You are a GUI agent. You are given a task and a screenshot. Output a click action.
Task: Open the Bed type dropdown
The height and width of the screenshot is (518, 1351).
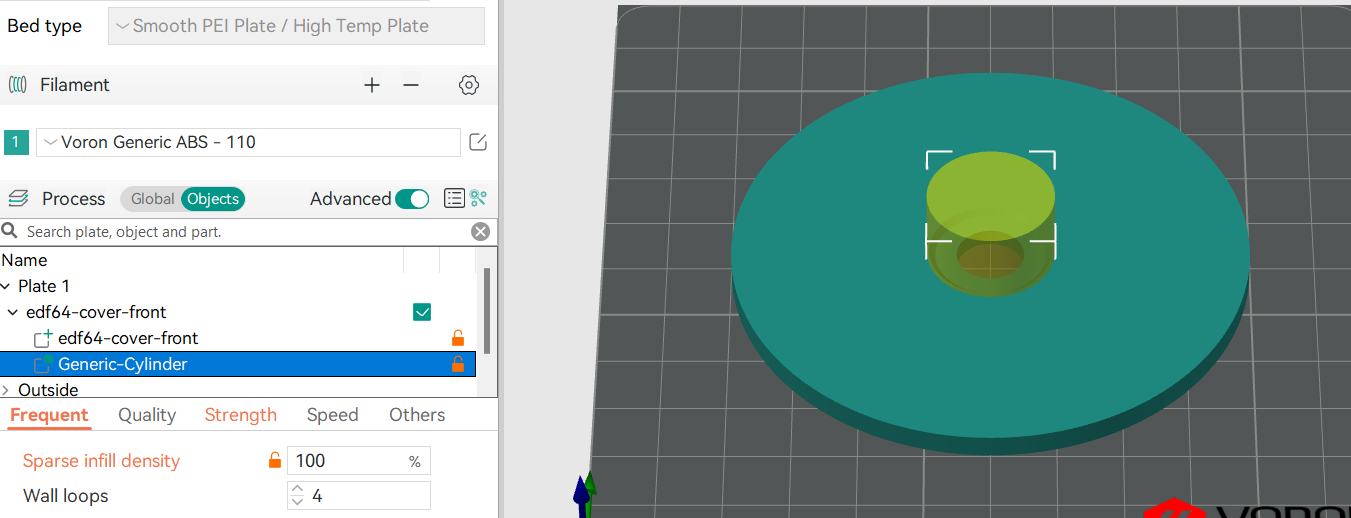296,26
